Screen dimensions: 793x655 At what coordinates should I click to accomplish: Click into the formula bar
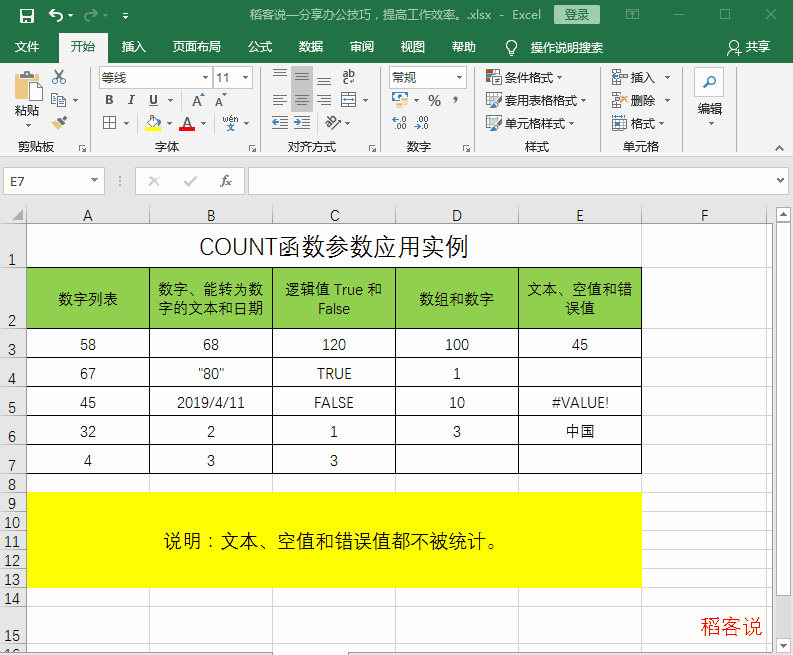click(511, 181)
